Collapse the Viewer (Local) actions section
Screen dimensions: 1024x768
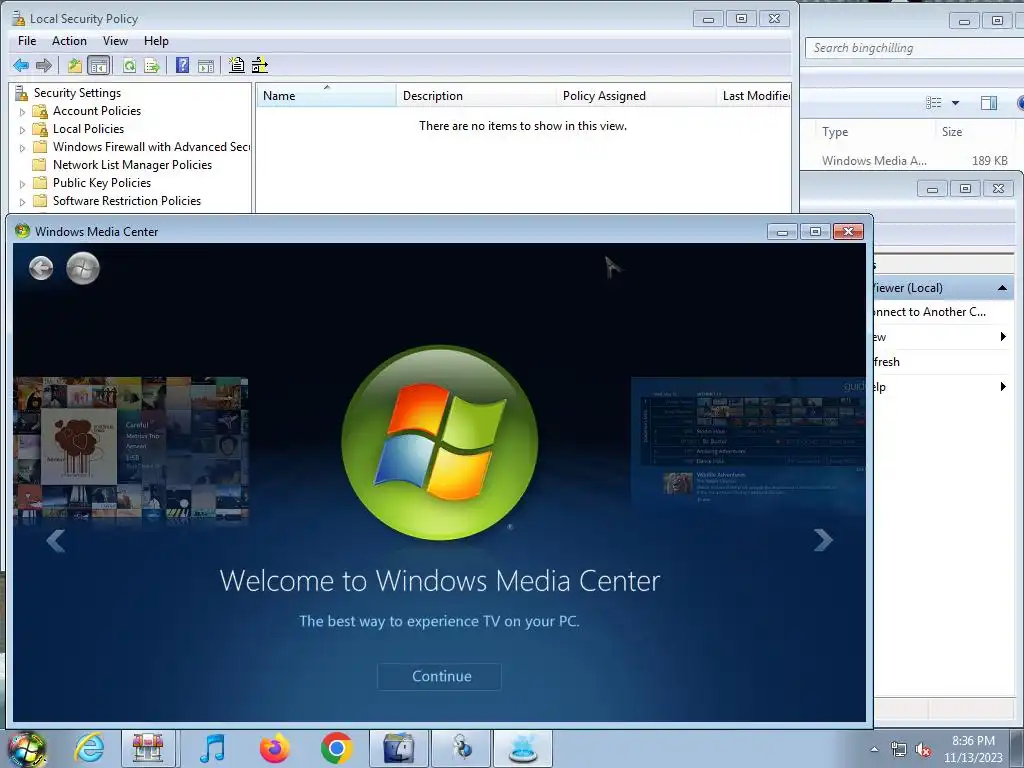click(1002, 288)
